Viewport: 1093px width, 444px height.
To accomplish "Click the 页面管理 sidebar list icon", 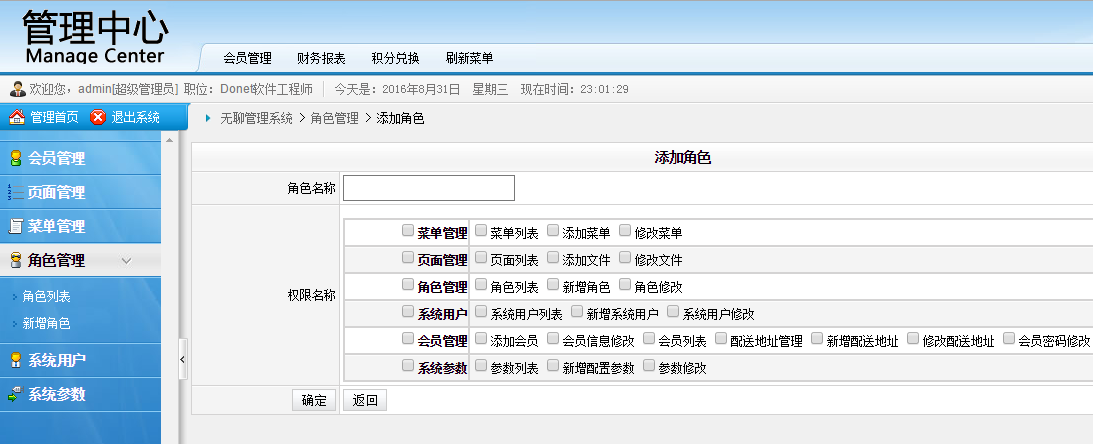I will click(x=15, y=192).
